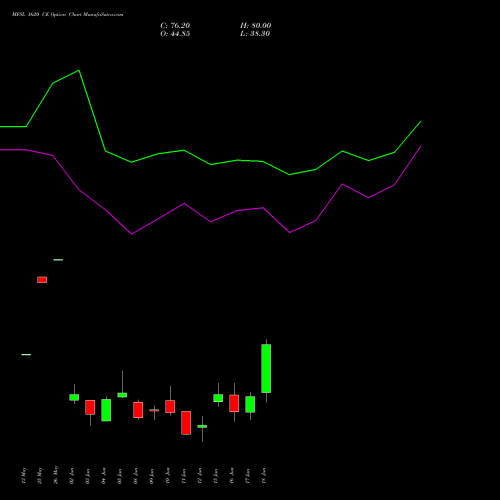Click the tall green candlestick for 18 Jun

click(266, 368)
